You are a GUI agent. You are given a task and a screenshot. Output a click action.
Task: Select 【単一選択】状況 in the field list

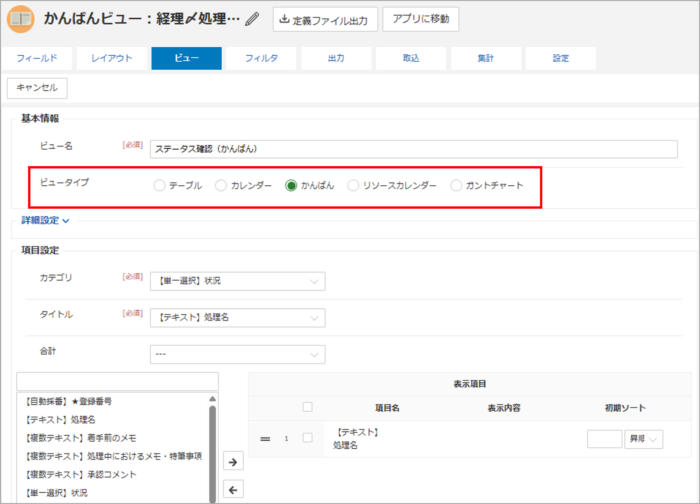(x=56, y=493)
